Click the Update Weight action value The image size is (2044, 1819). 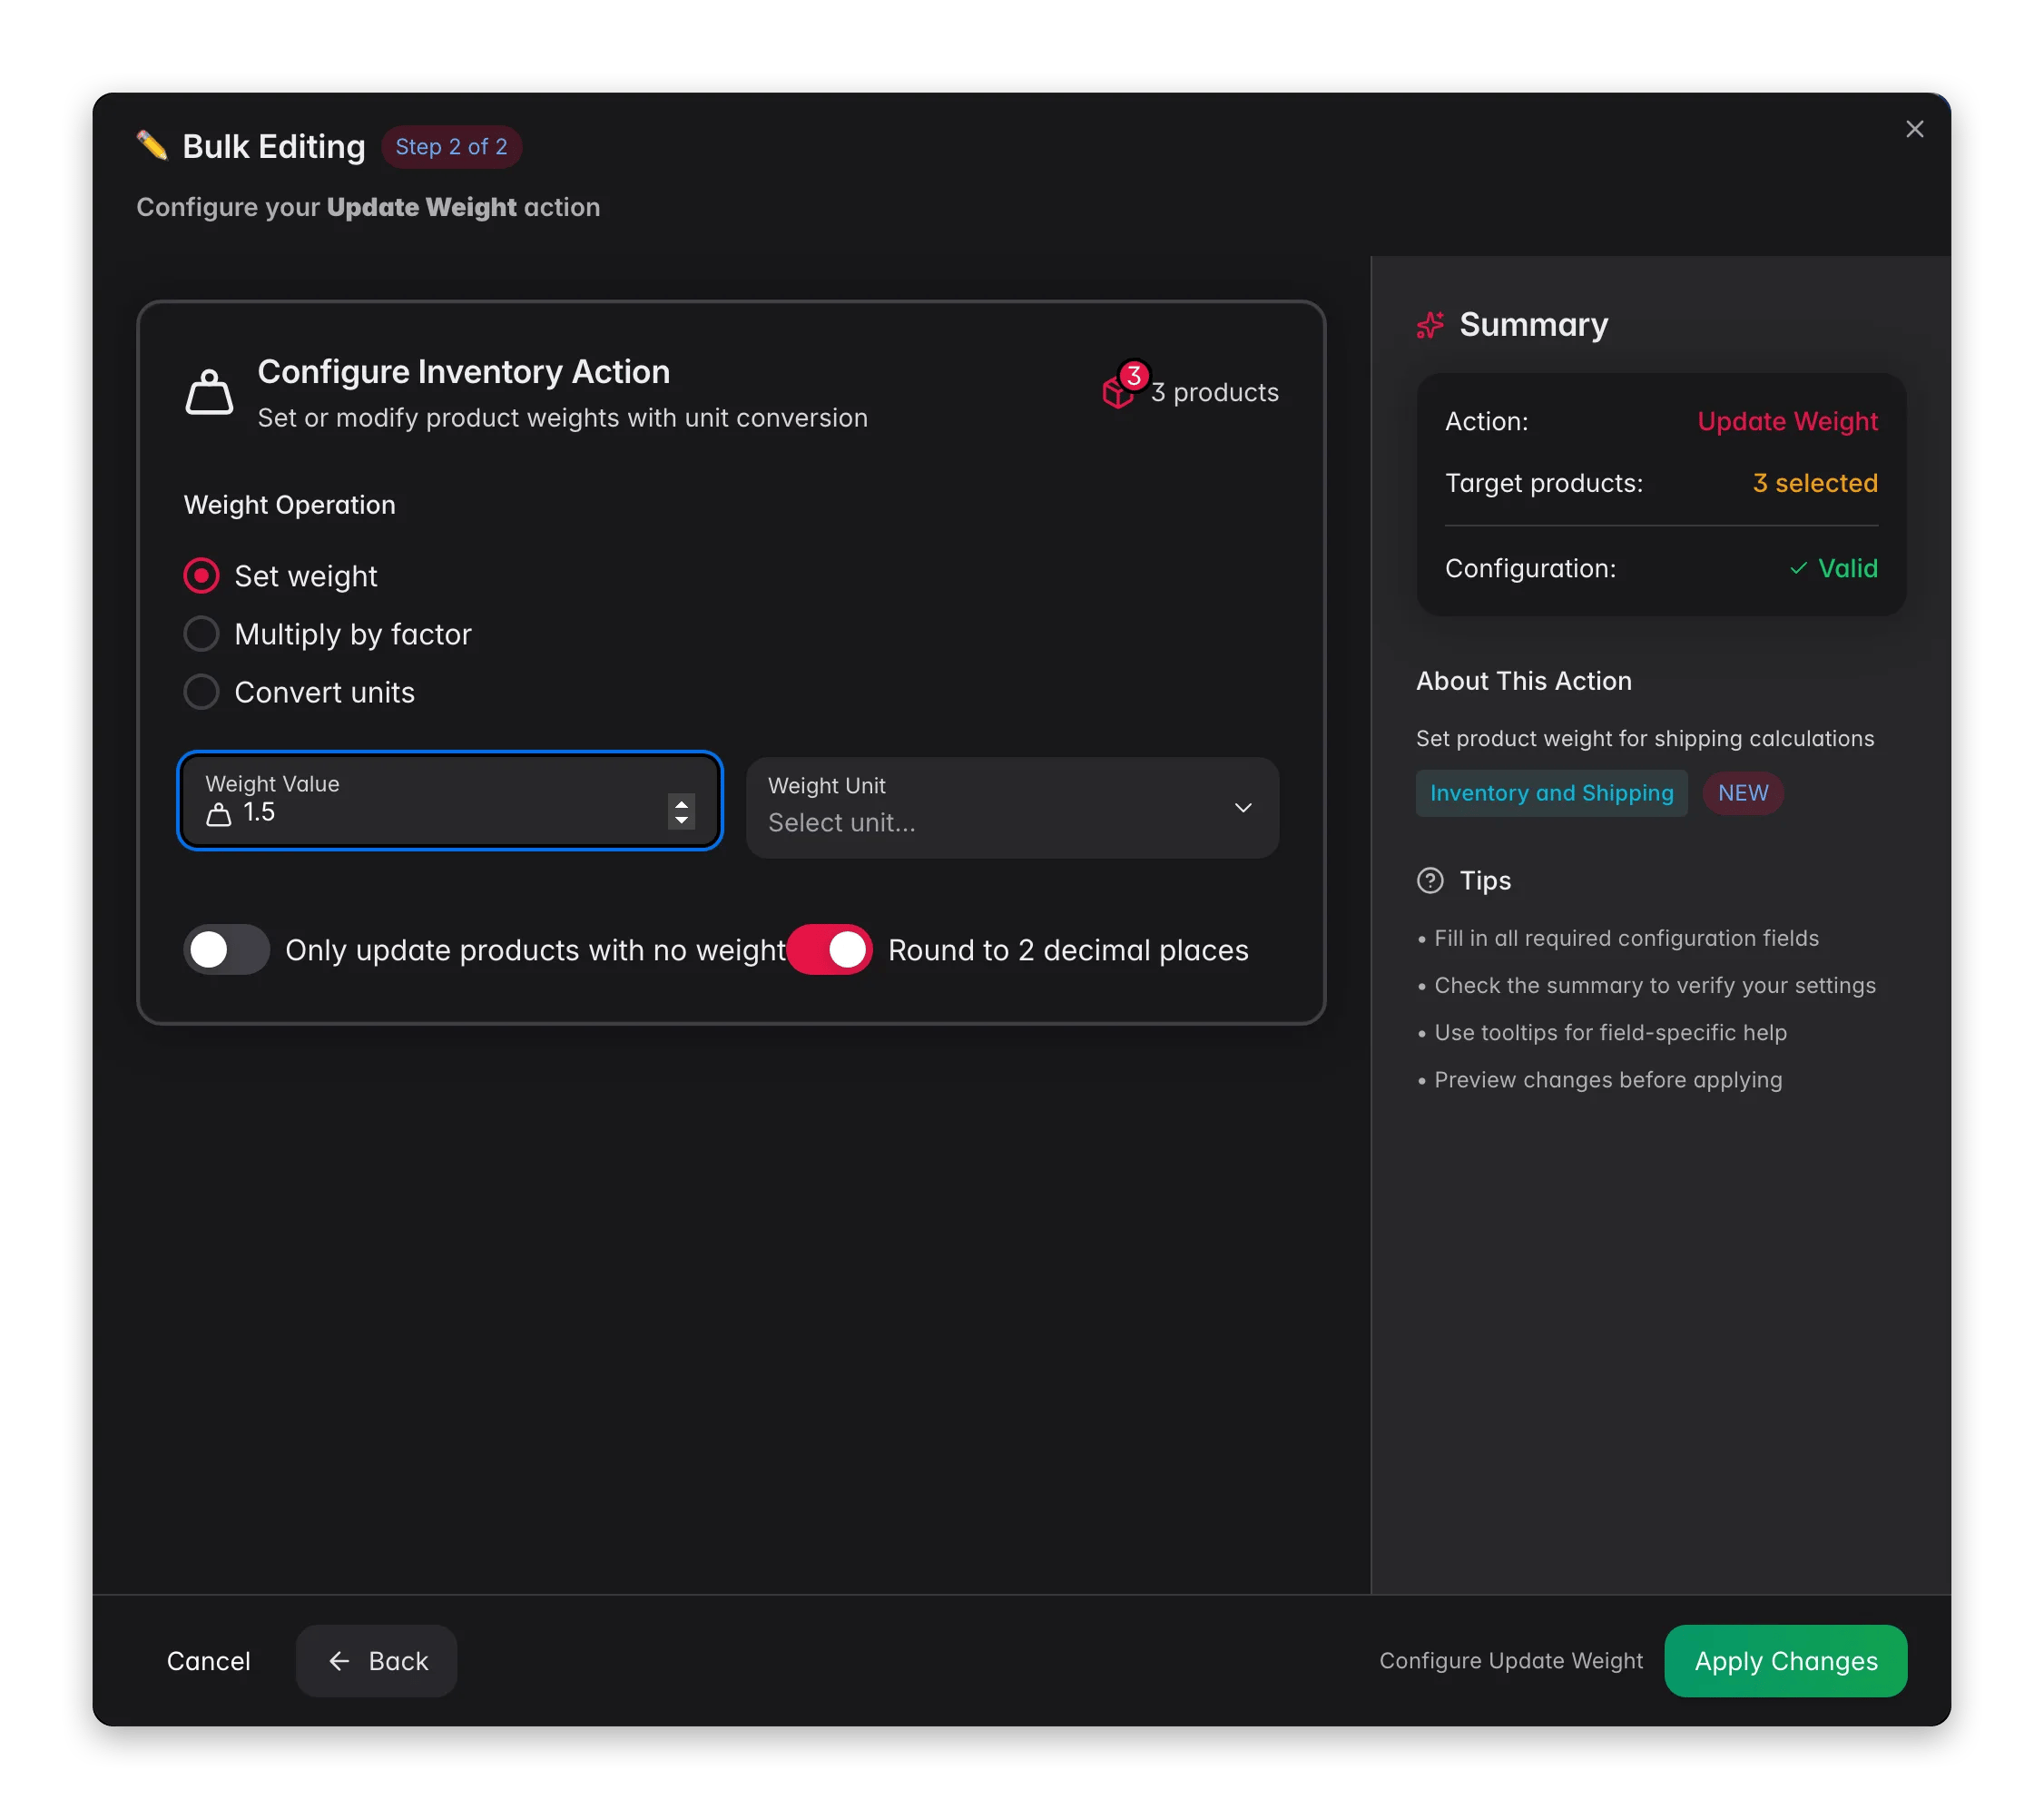[x=1787, y=421]
